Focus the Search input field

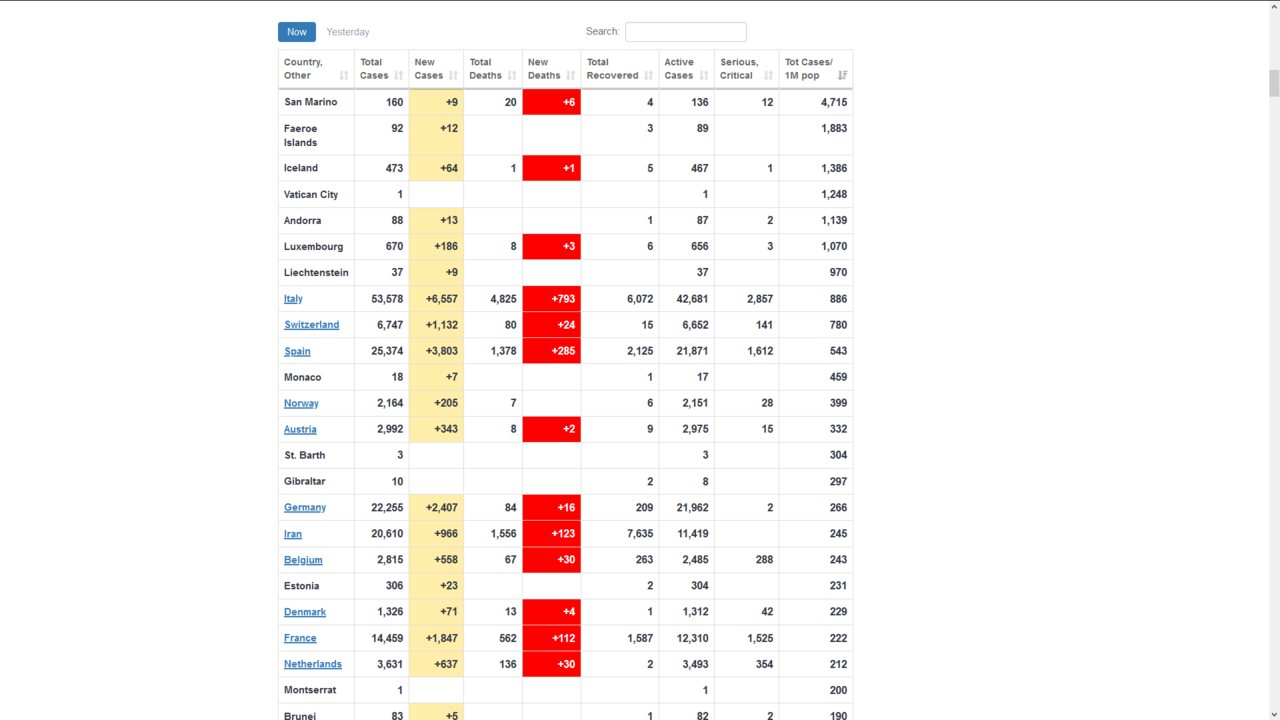pos(686,32)
